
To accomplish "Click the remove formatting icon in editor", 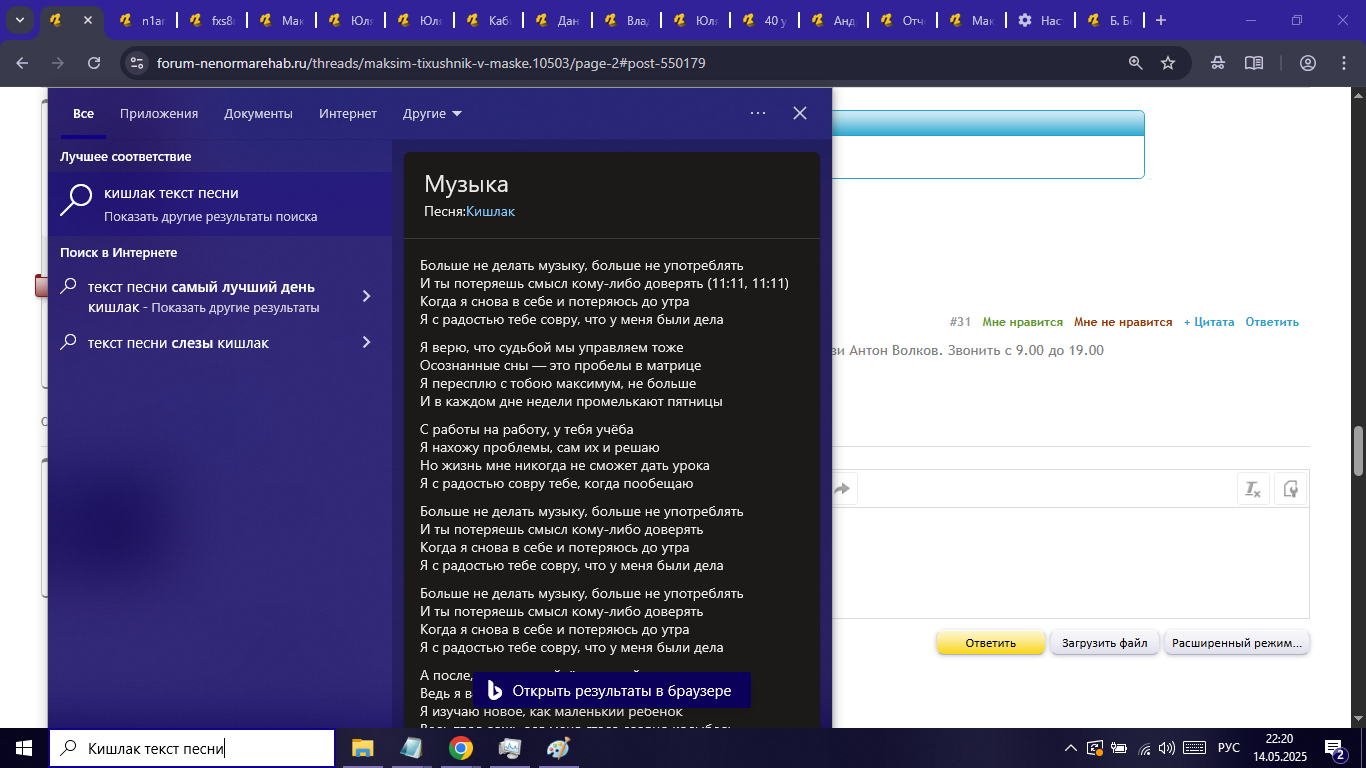I will [1252, 489].
